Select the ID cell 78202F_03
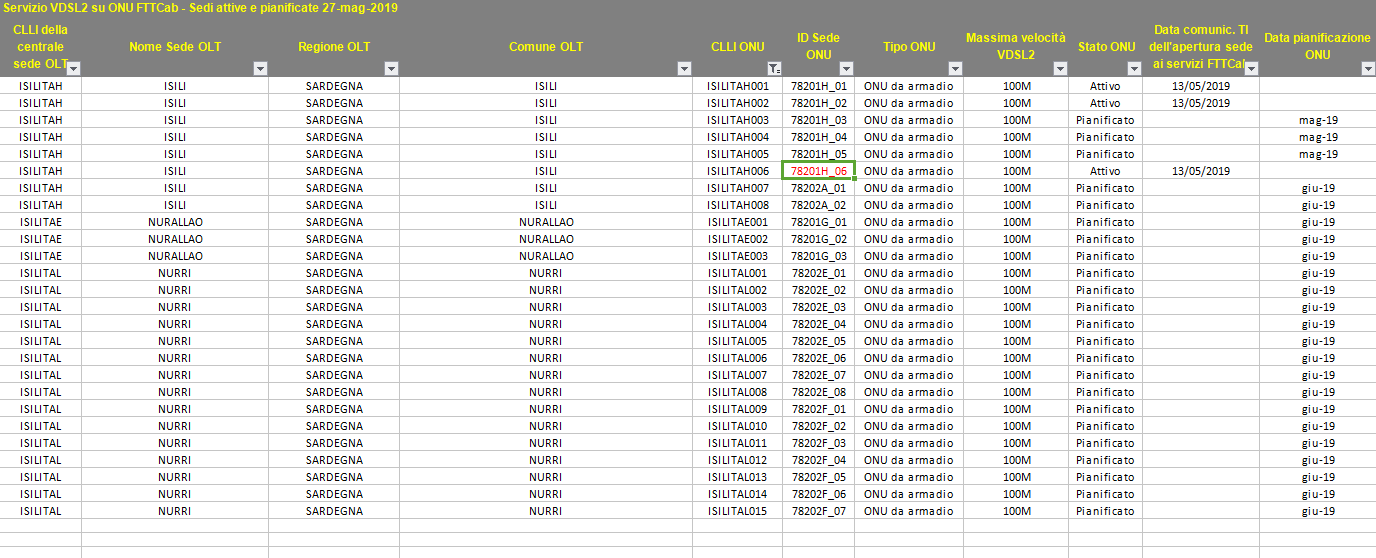Image resolution: width=1376 pixels, height=558 pixels. [x=819, y=443]
